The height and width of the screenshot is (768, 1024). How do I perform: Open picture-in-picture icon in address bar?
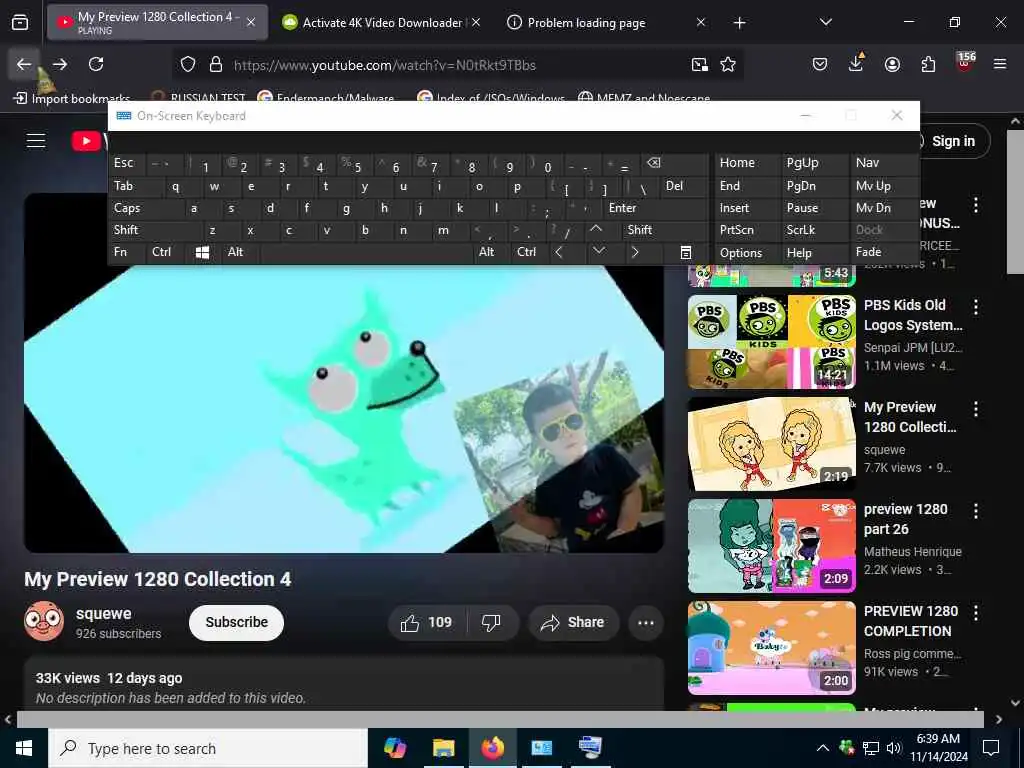tap(699, 65)
